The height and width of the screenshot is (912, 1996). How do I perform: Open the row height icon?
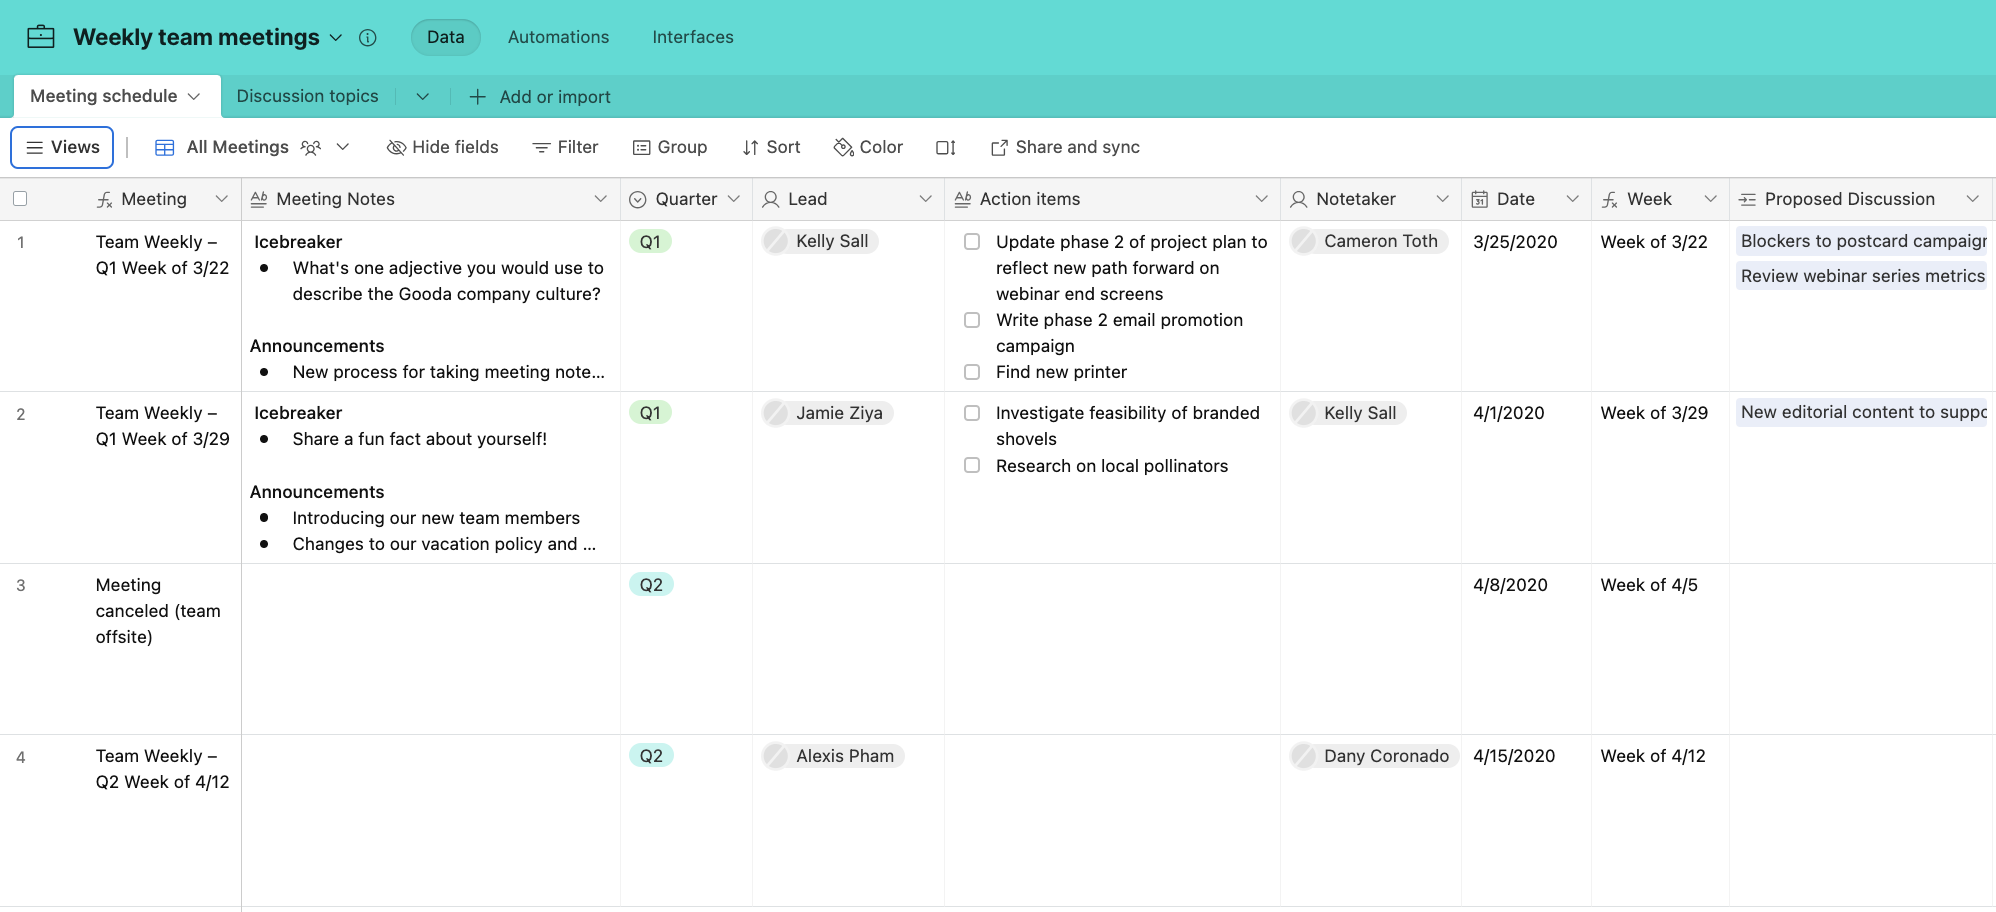tap(946, 148)
